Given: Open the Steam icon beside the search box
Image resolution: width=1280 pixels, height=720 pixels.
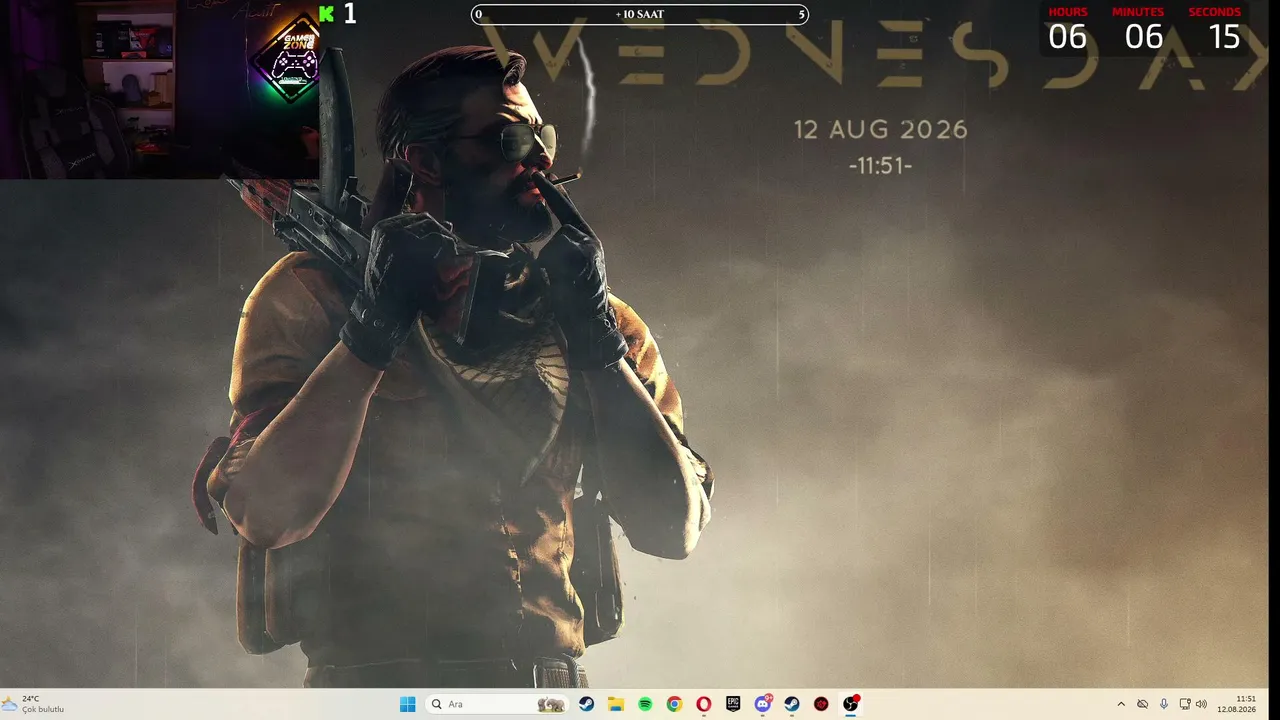Looking at the screenshot, I should point(587,704).
